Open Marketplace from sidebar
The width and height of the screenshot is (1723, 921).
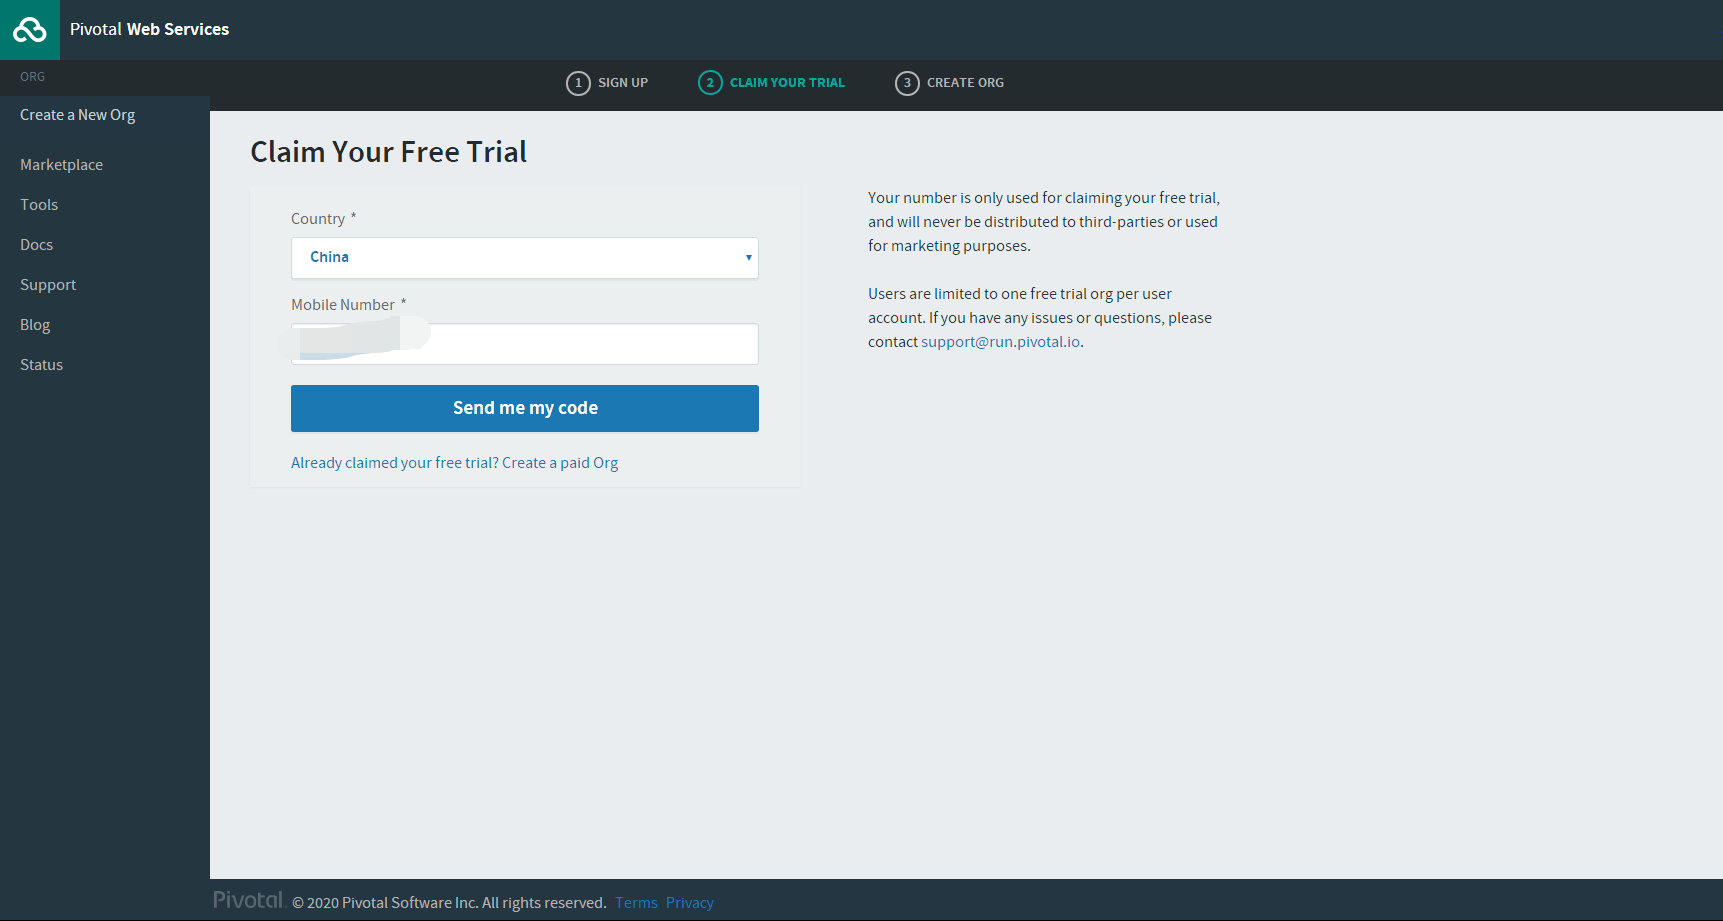click(x=62, y=165)
